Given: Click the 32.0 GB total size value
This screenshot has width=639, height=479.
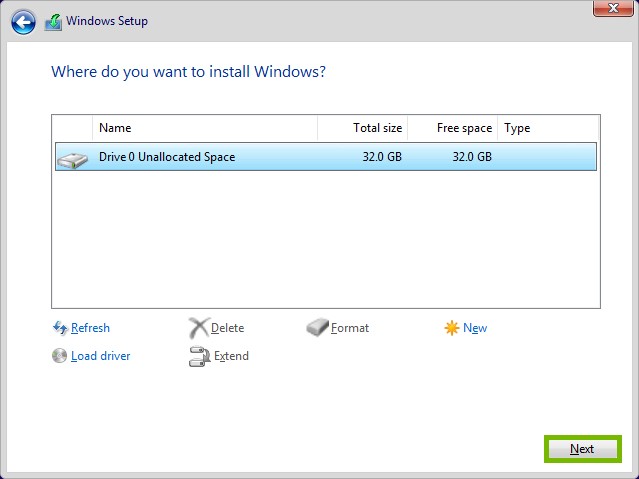Looking at the screenshot, I should 382,157.
